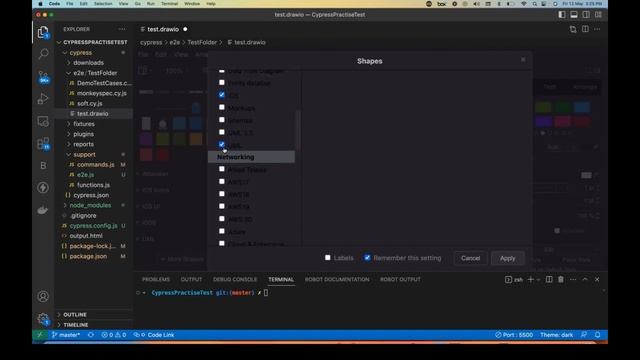Click the Shapes list scrollbar
This screenshot has width=640, height=360.
click(298, 131)
